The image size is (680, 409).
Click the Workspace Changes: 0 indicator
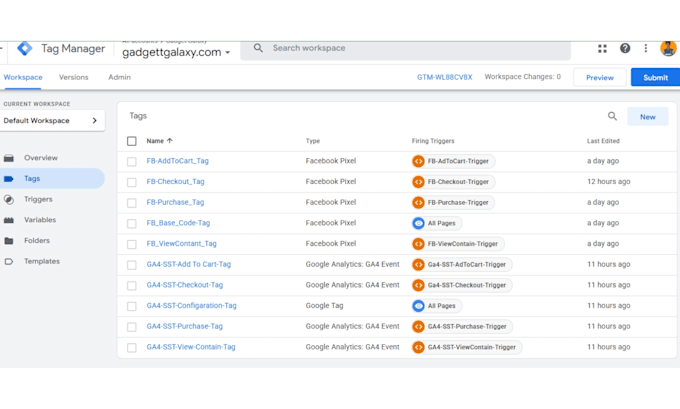point(523,77)
